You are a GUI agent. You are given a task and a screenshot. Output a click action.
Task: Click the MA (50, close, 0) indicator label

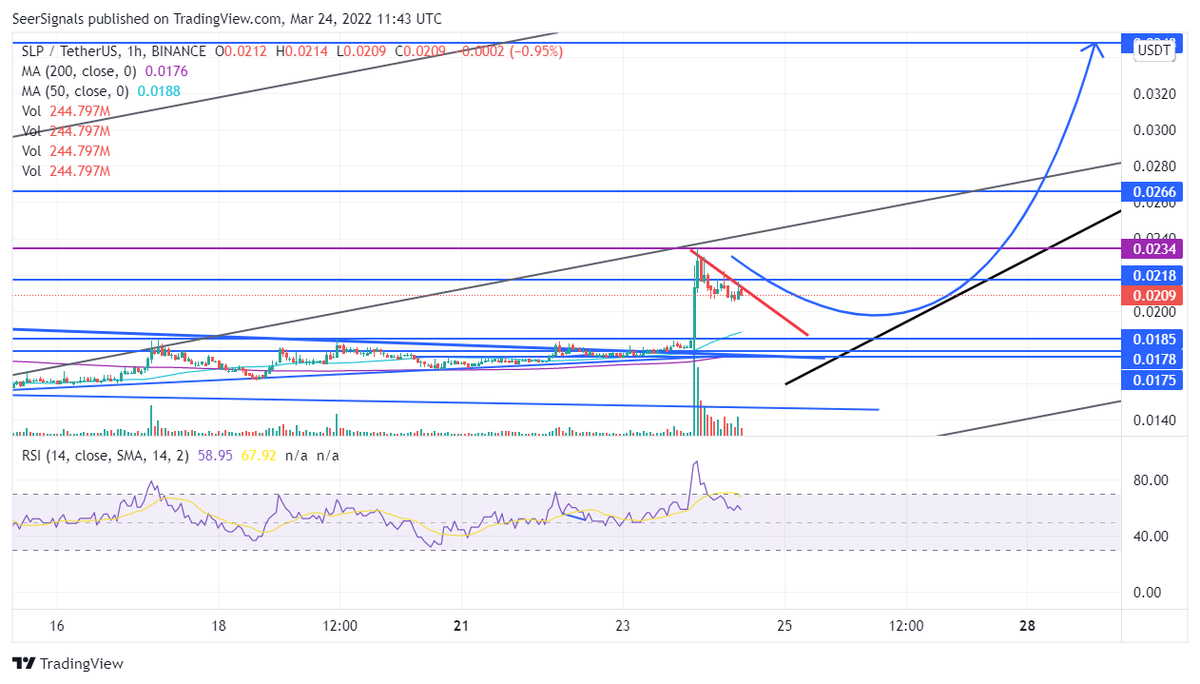pos(75,91)
